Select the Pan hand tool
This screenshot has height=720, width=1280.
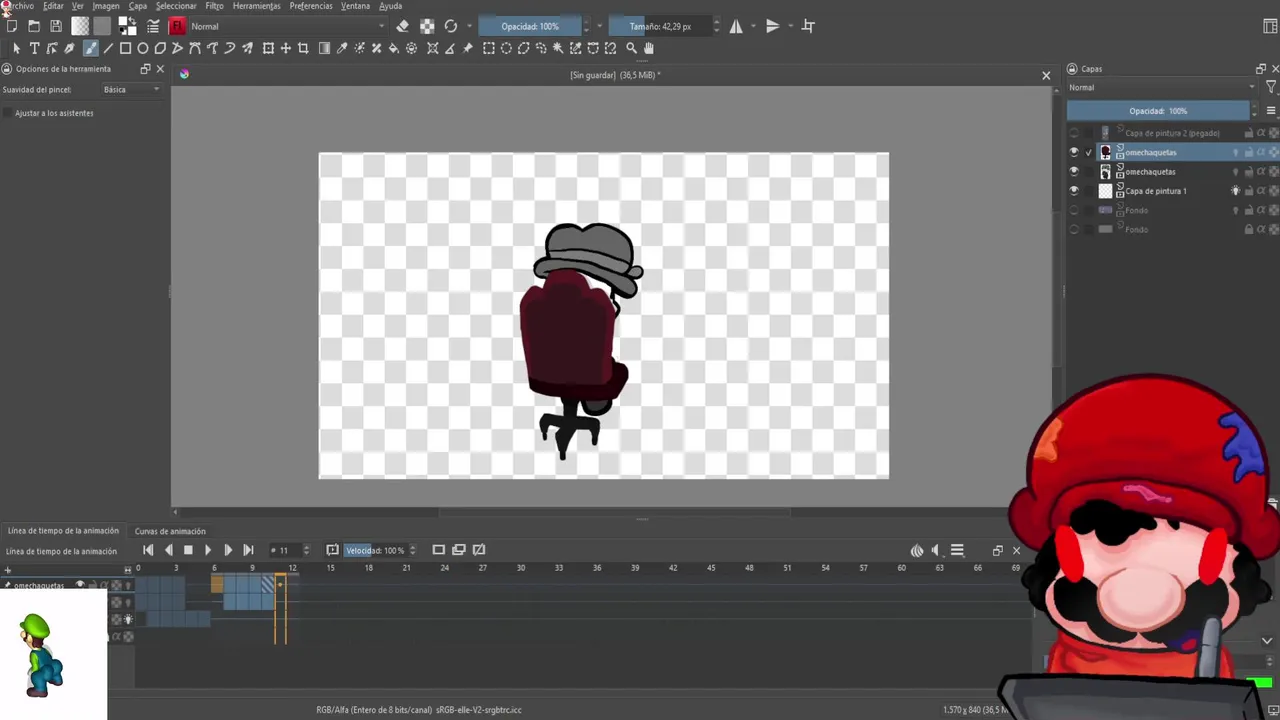pyautogui.click(x=649, y=48)
